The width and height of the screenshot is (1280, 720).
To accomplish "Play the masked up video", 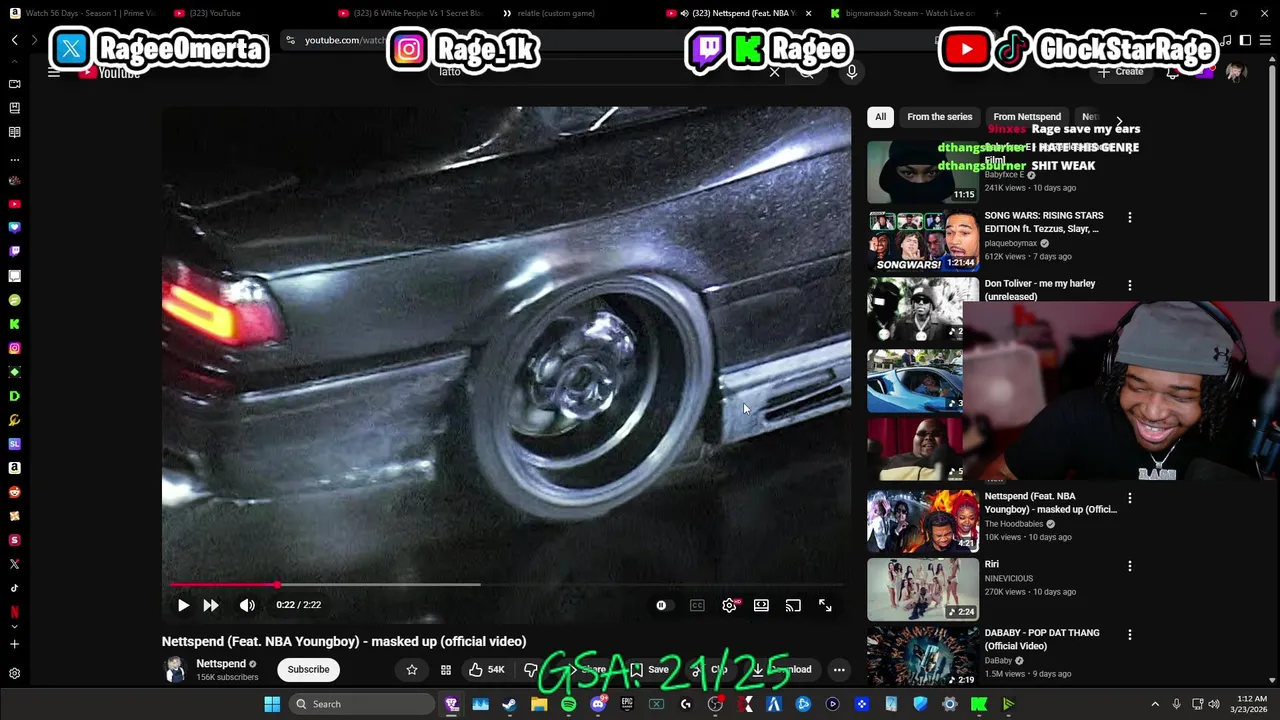I will coord(183,605).
